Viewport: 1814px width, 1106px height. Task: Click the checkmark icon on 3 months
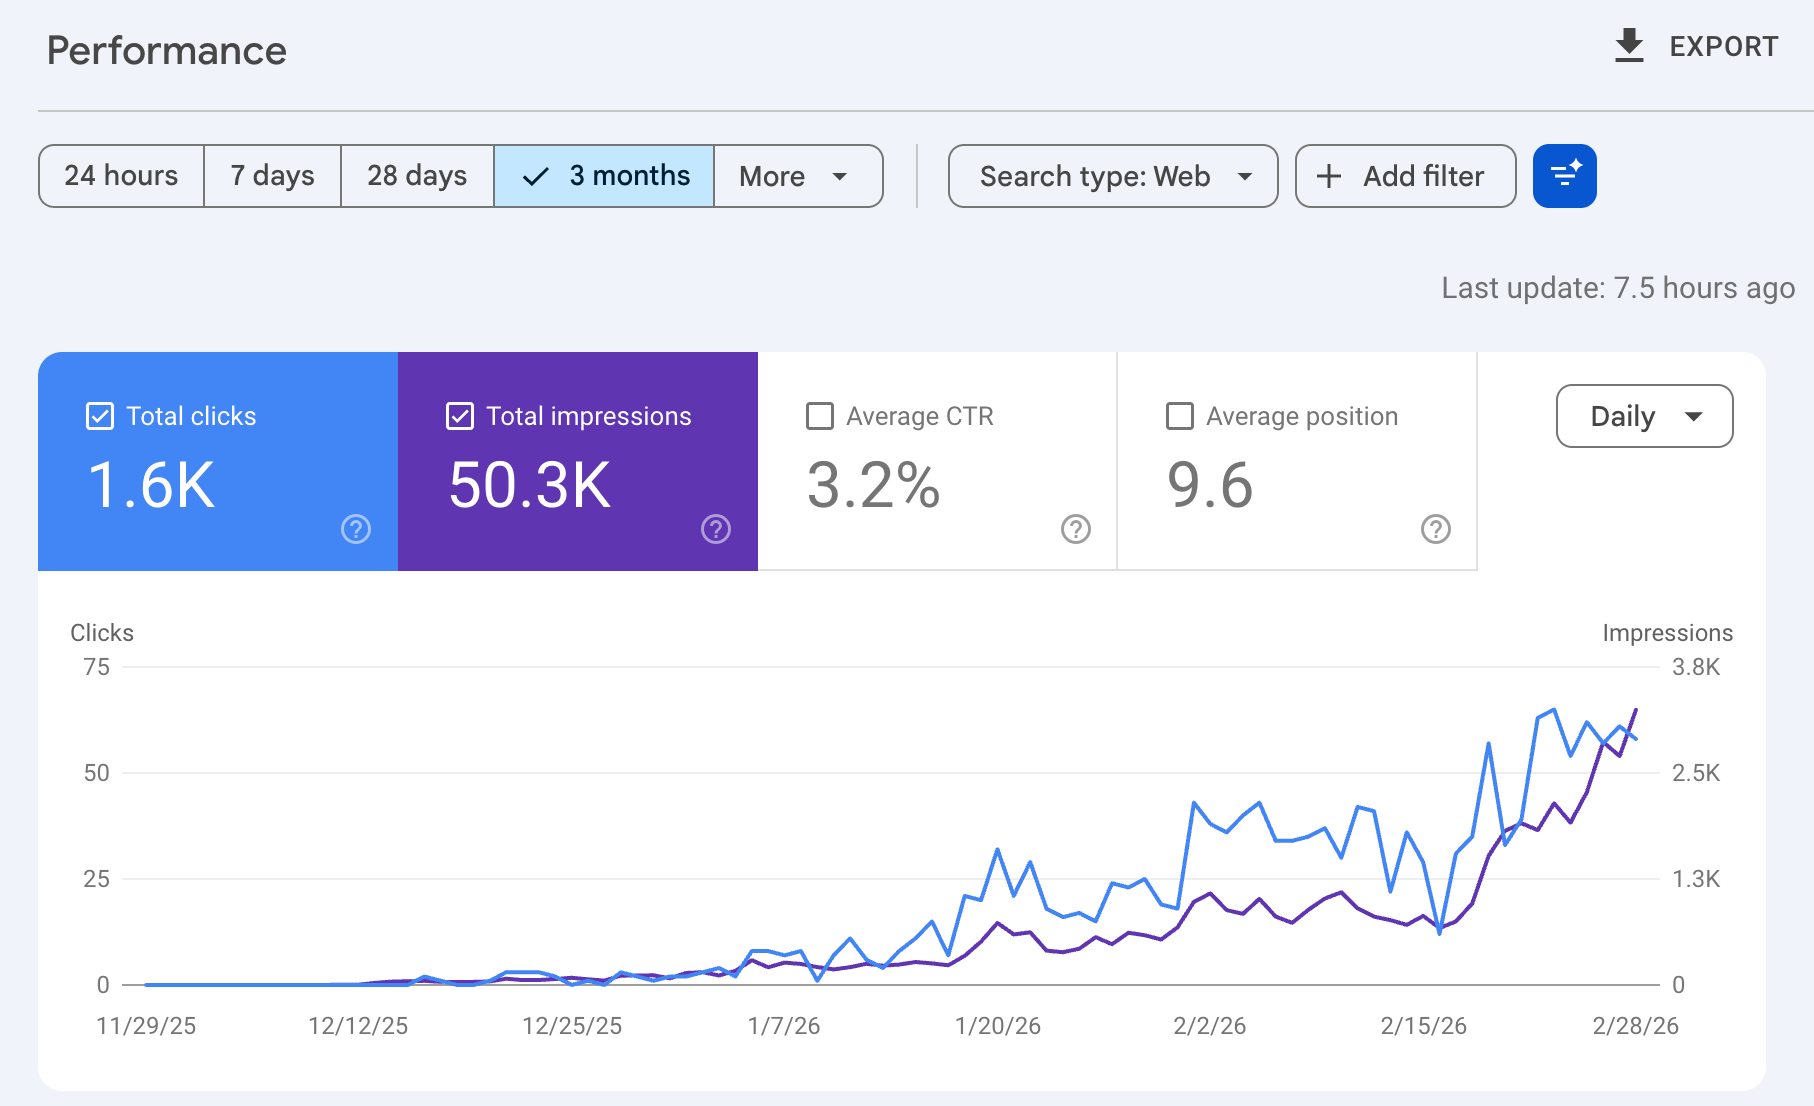(536, 177)
